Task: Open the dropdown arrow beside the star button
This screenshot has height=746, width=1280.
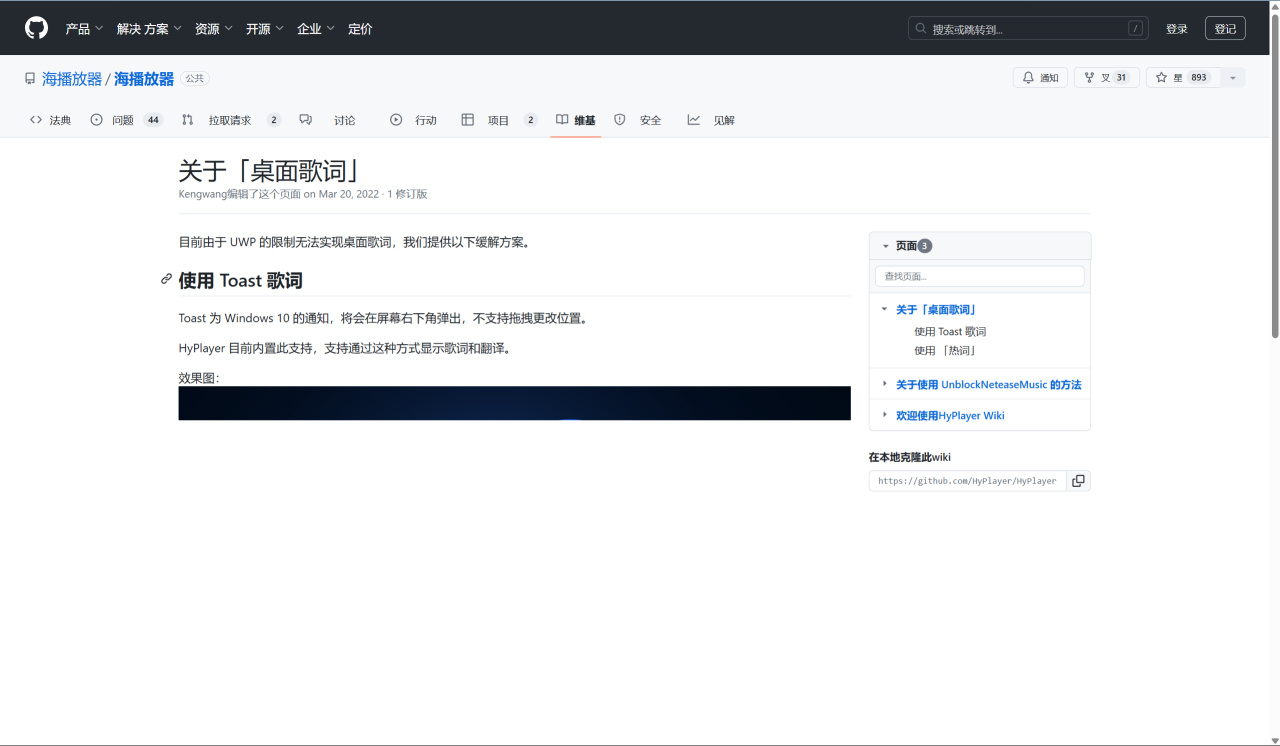Action: click(x=1233, y=78)
